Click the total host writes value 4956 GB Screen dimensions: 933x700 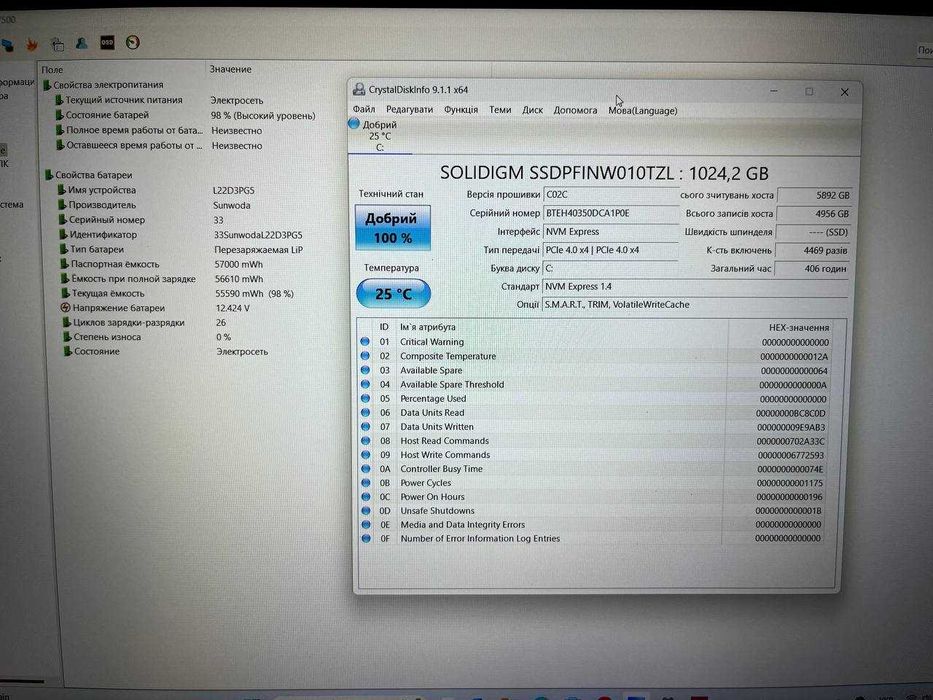(814, 214)
